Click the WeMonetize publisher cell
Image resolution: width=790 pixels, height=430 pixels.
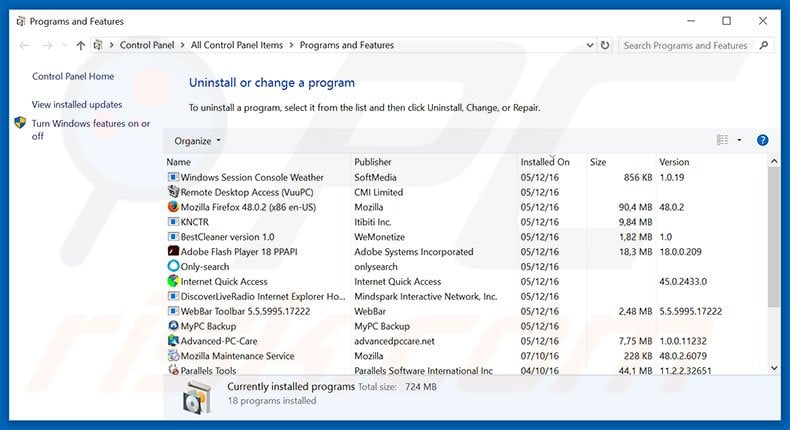click(379, 237)
